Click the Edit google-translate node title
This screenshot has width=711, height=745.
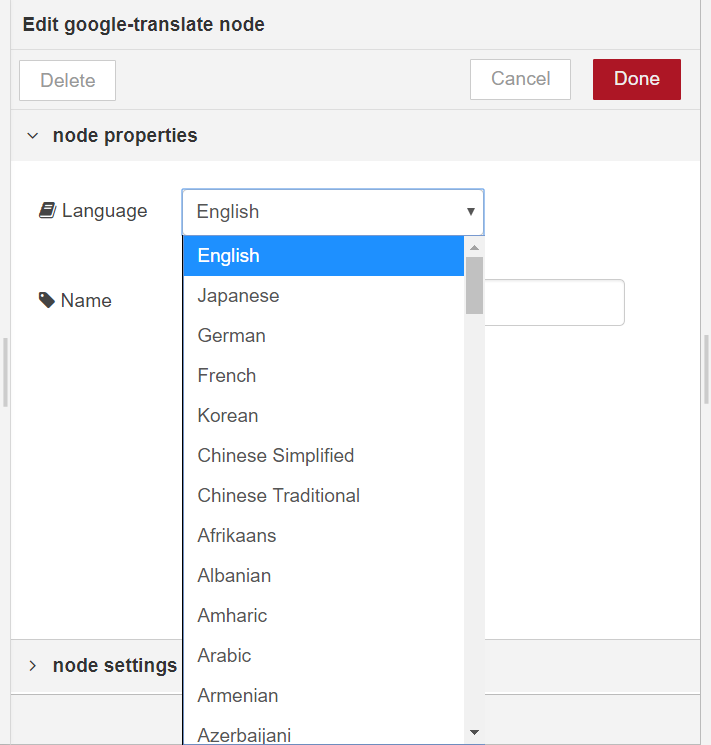tap(144, 25)
